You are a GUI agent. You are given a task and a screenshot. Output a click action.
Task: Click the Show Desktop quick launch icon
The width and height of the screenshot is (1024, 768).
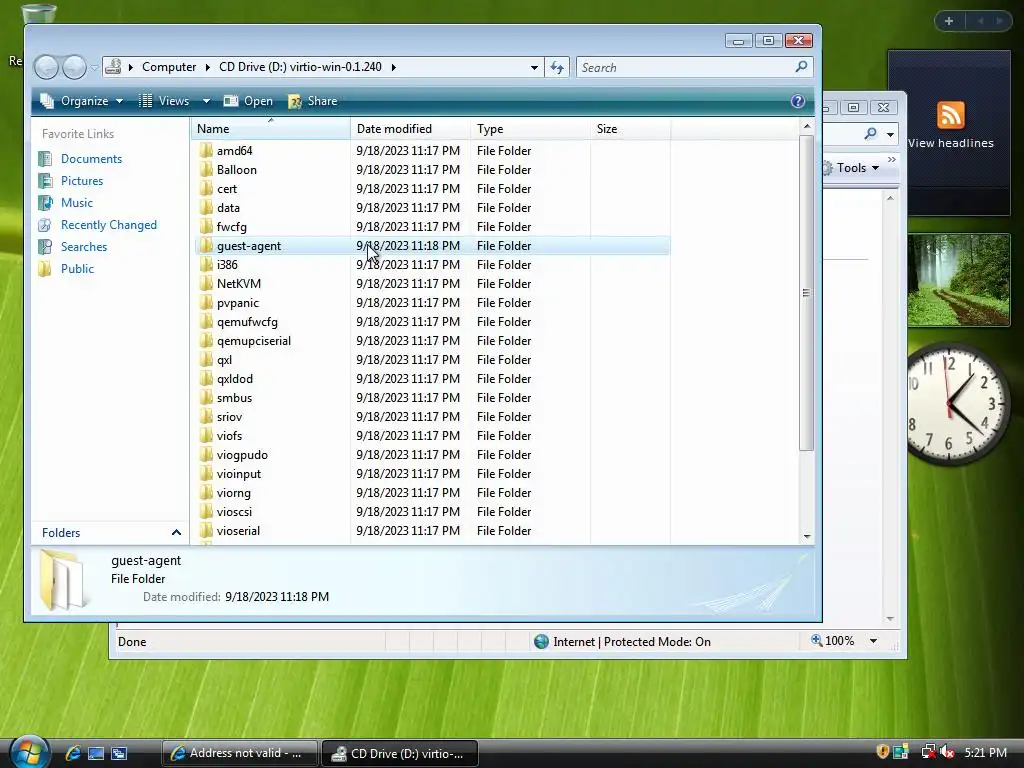[96, 753]
